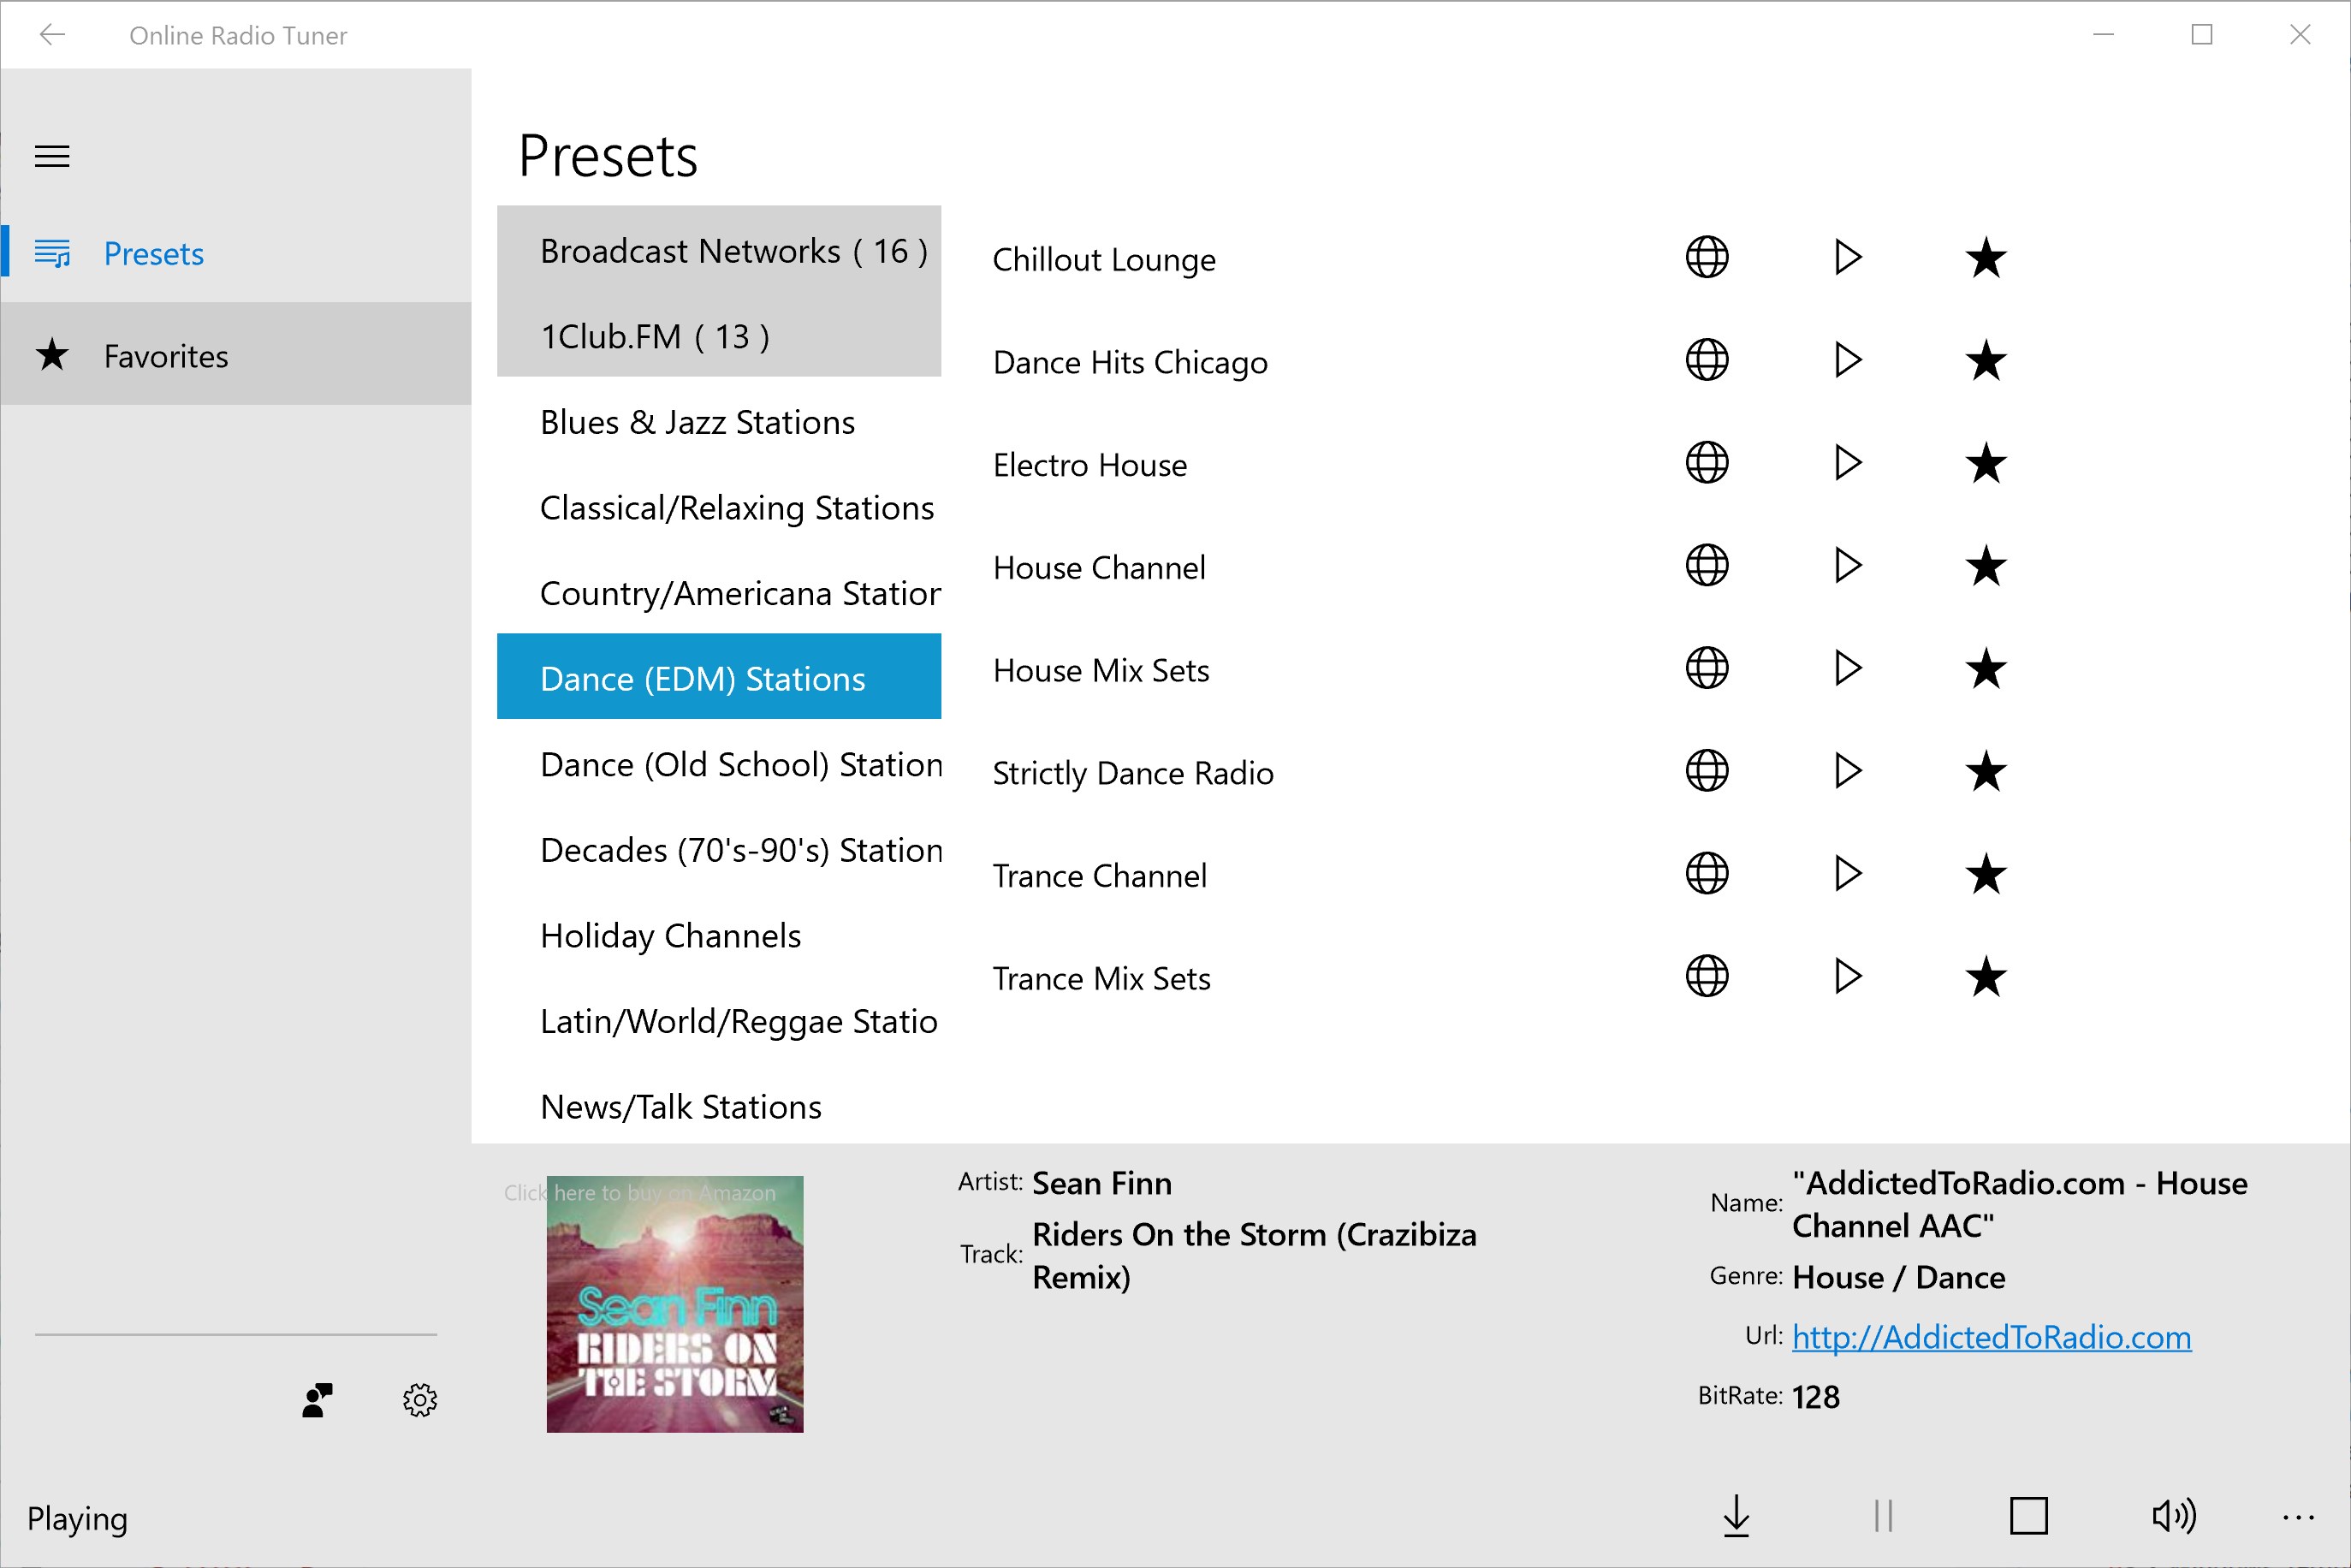The height and width of the screenshot is (1568, 2351).
Task: Open globe icon for Trance Channel
Action: (1706, 874)
